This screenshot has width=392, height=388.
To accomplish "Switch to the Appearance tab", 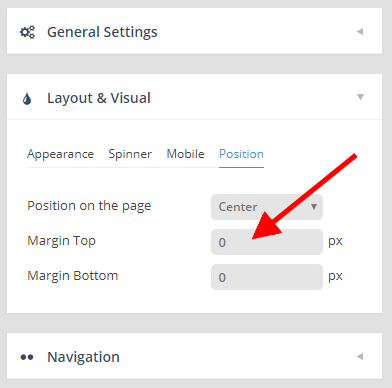I will [x=60, y=154].
